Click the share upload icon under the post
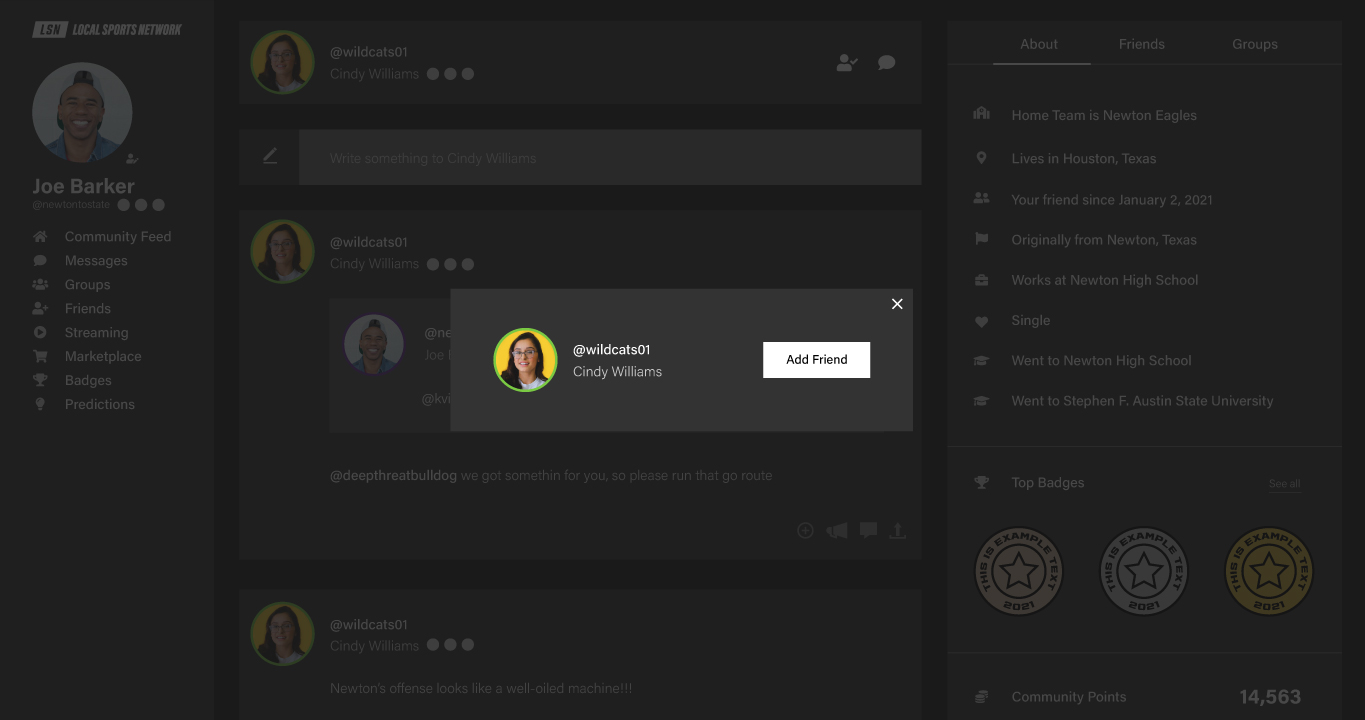Image resolution: width=1365 pixels, height=720 pixels. tap(898, 531)
